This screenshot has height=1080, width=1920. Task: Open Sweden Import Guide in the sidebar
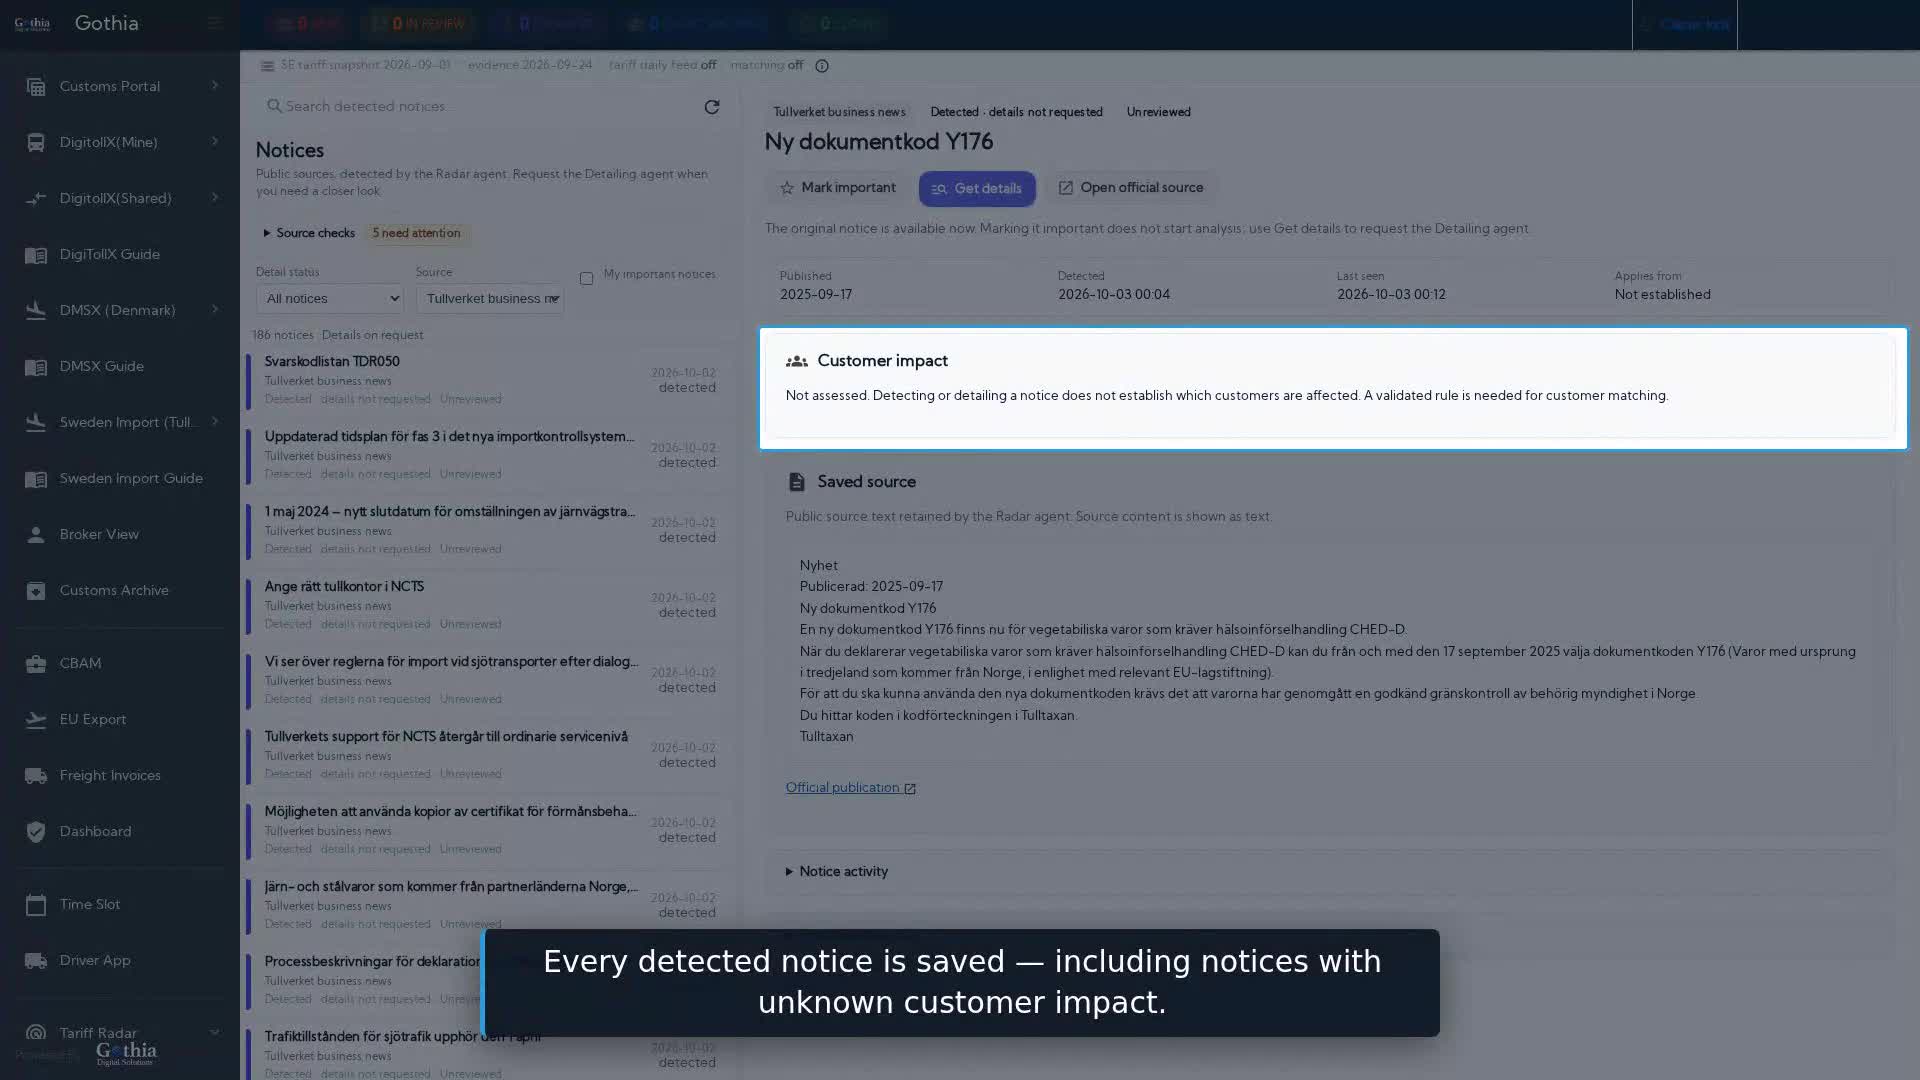pyautogui.click(x=120, y=479)
